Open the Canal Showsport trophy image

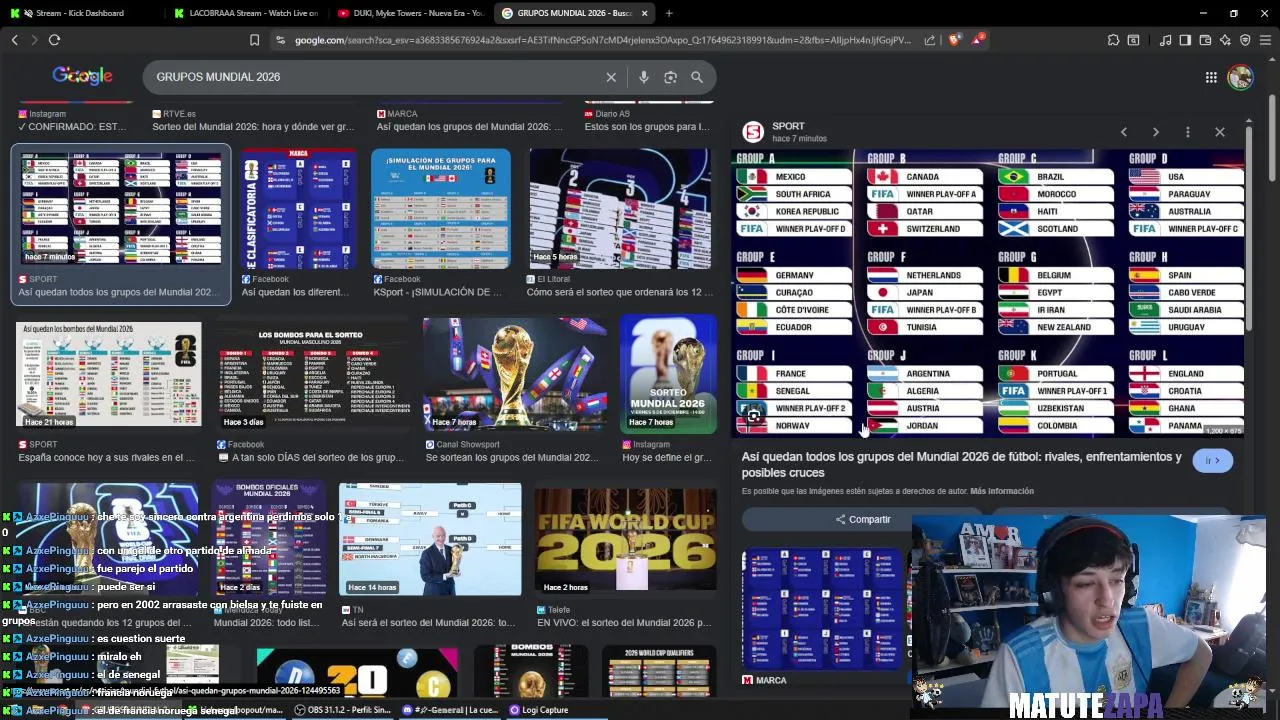515,374
